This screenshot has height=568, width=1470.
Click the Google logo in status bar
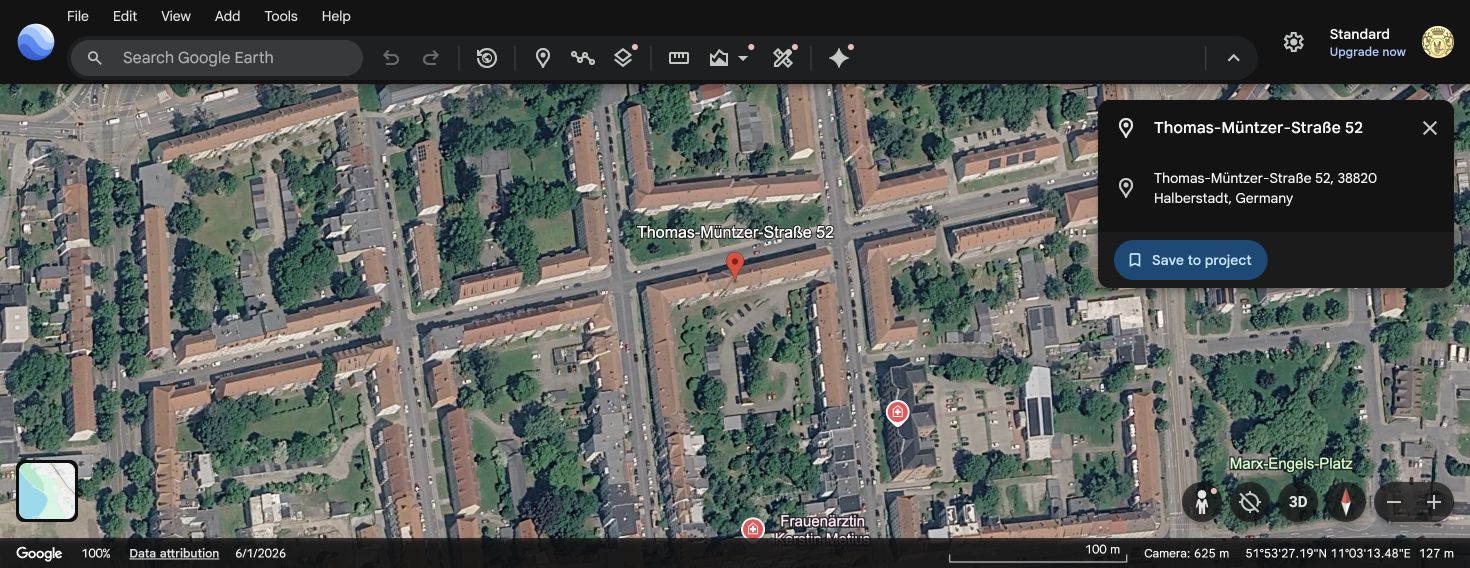click(39, 553)
